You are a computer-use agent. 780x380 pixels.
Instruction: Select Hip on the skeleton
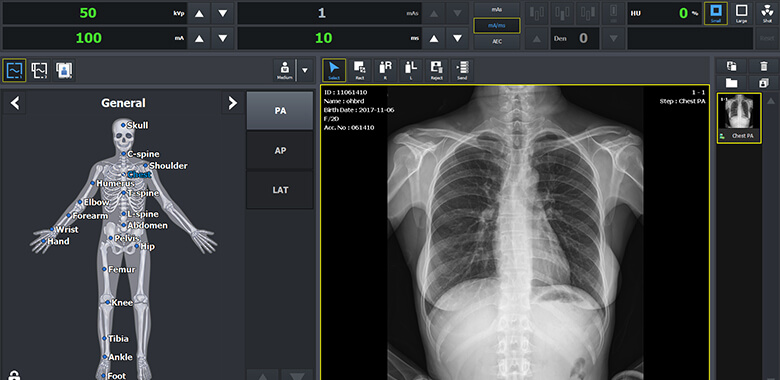click(147, 246)
